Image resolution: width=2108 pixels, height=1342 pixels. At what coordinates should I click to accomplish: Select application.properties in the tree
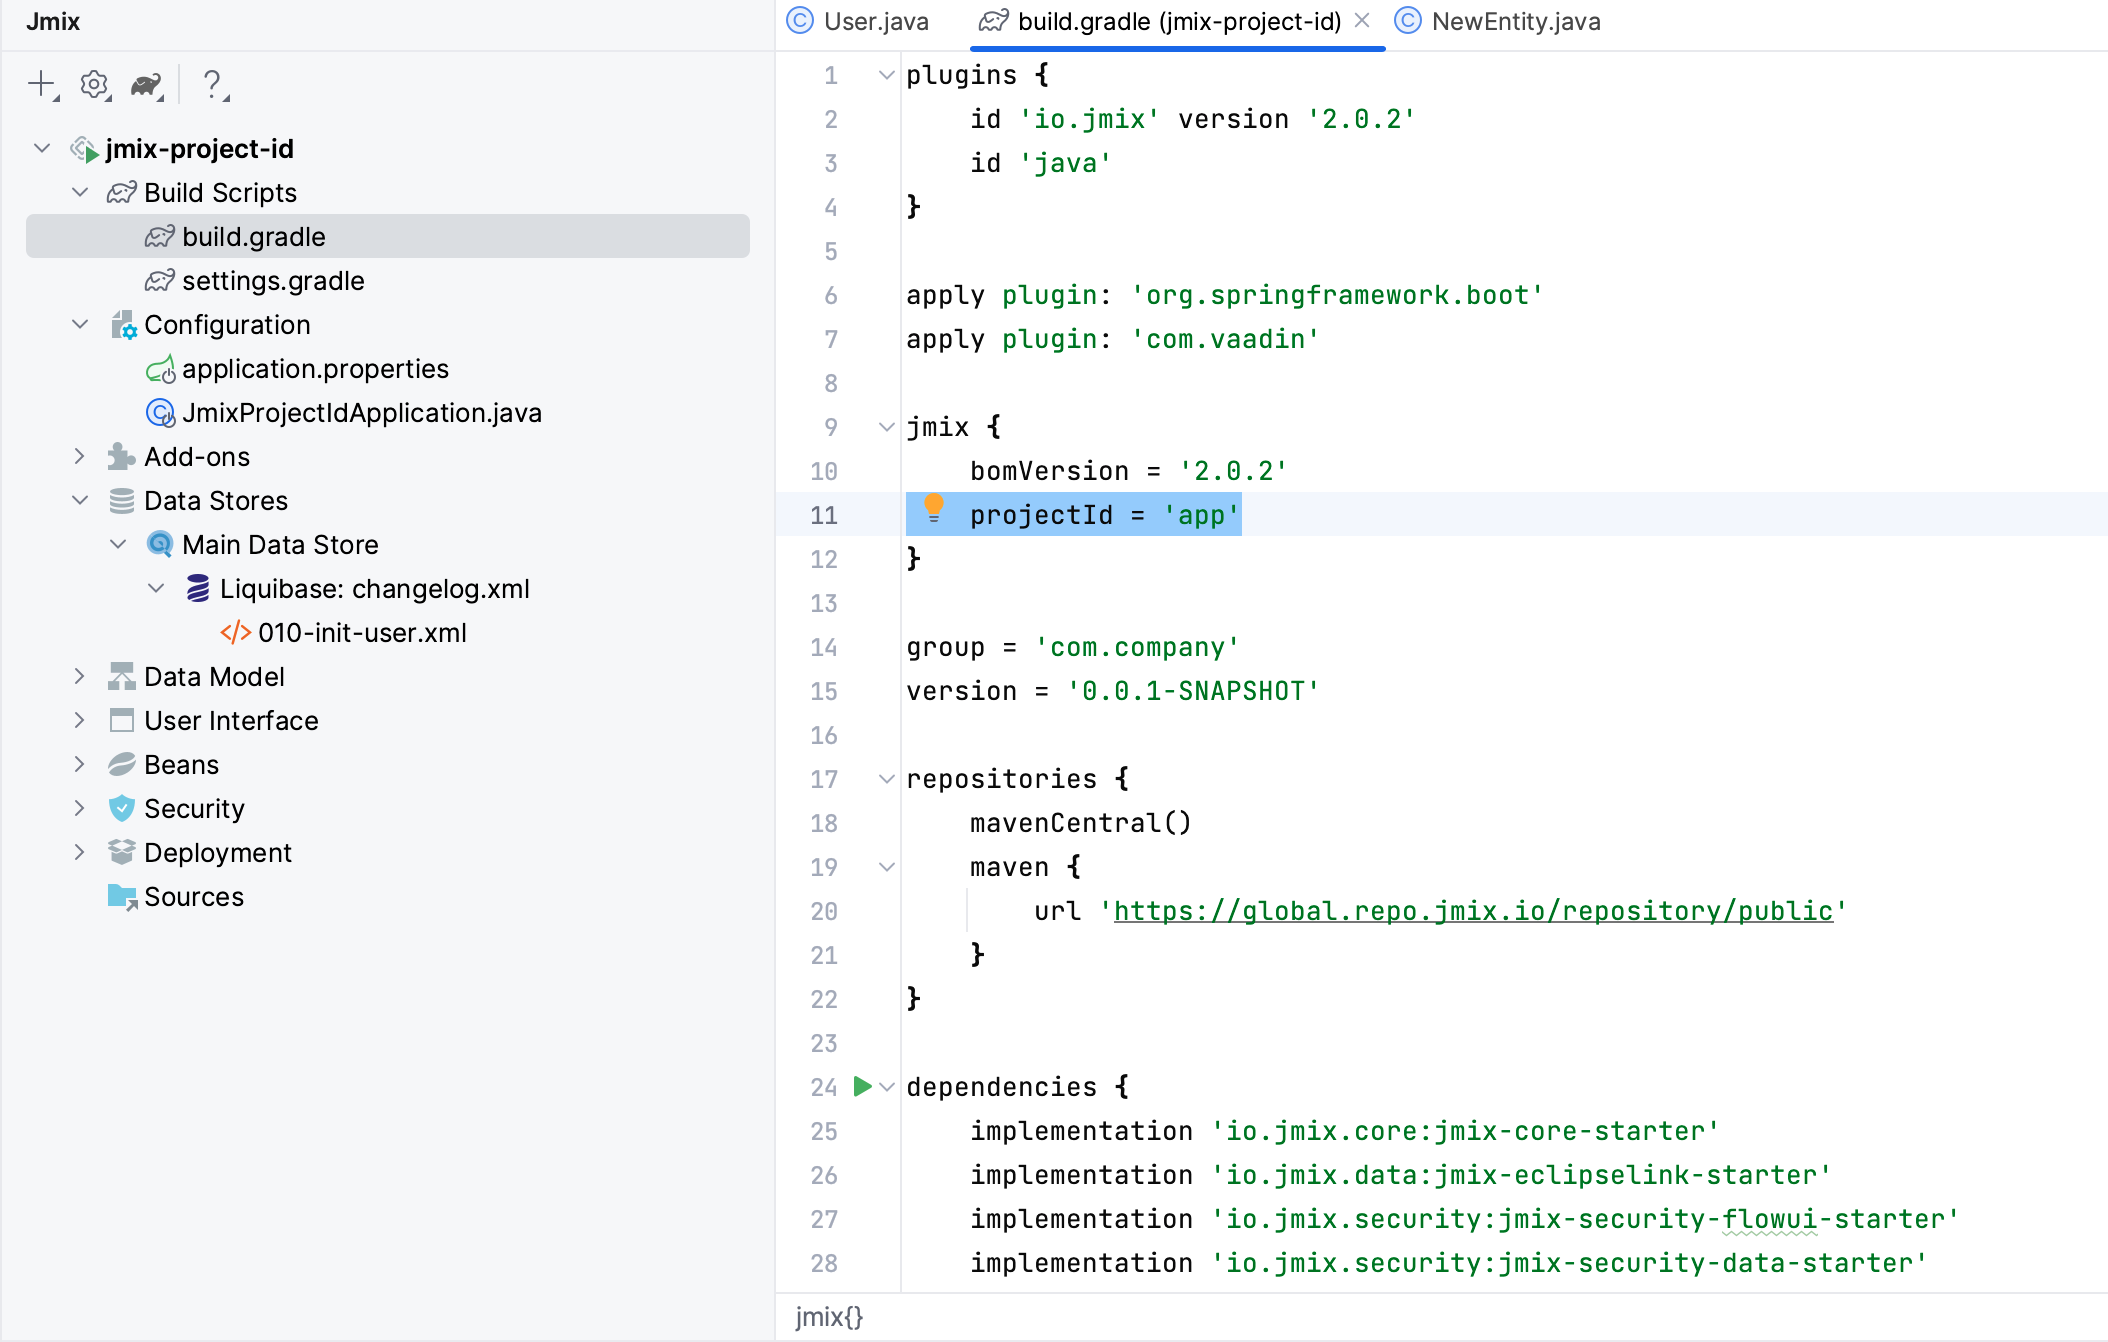point(315,369)
